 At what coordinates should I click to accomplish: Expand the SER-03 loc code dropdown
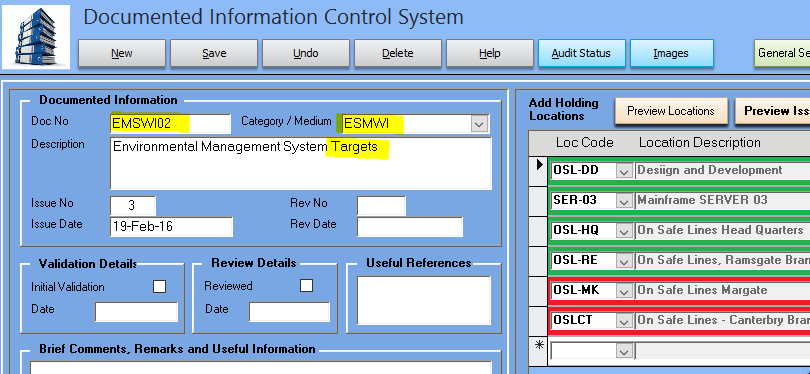(x=624, y=201)
